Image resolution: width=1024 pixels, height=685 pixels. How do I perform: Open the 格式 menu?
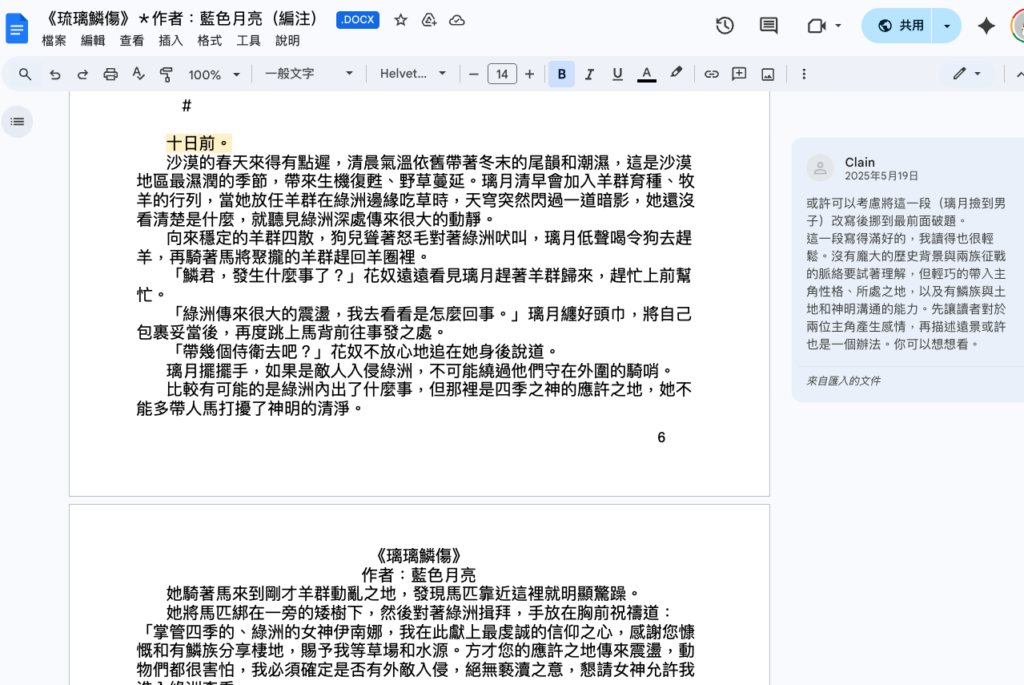(x=210, y=40)
